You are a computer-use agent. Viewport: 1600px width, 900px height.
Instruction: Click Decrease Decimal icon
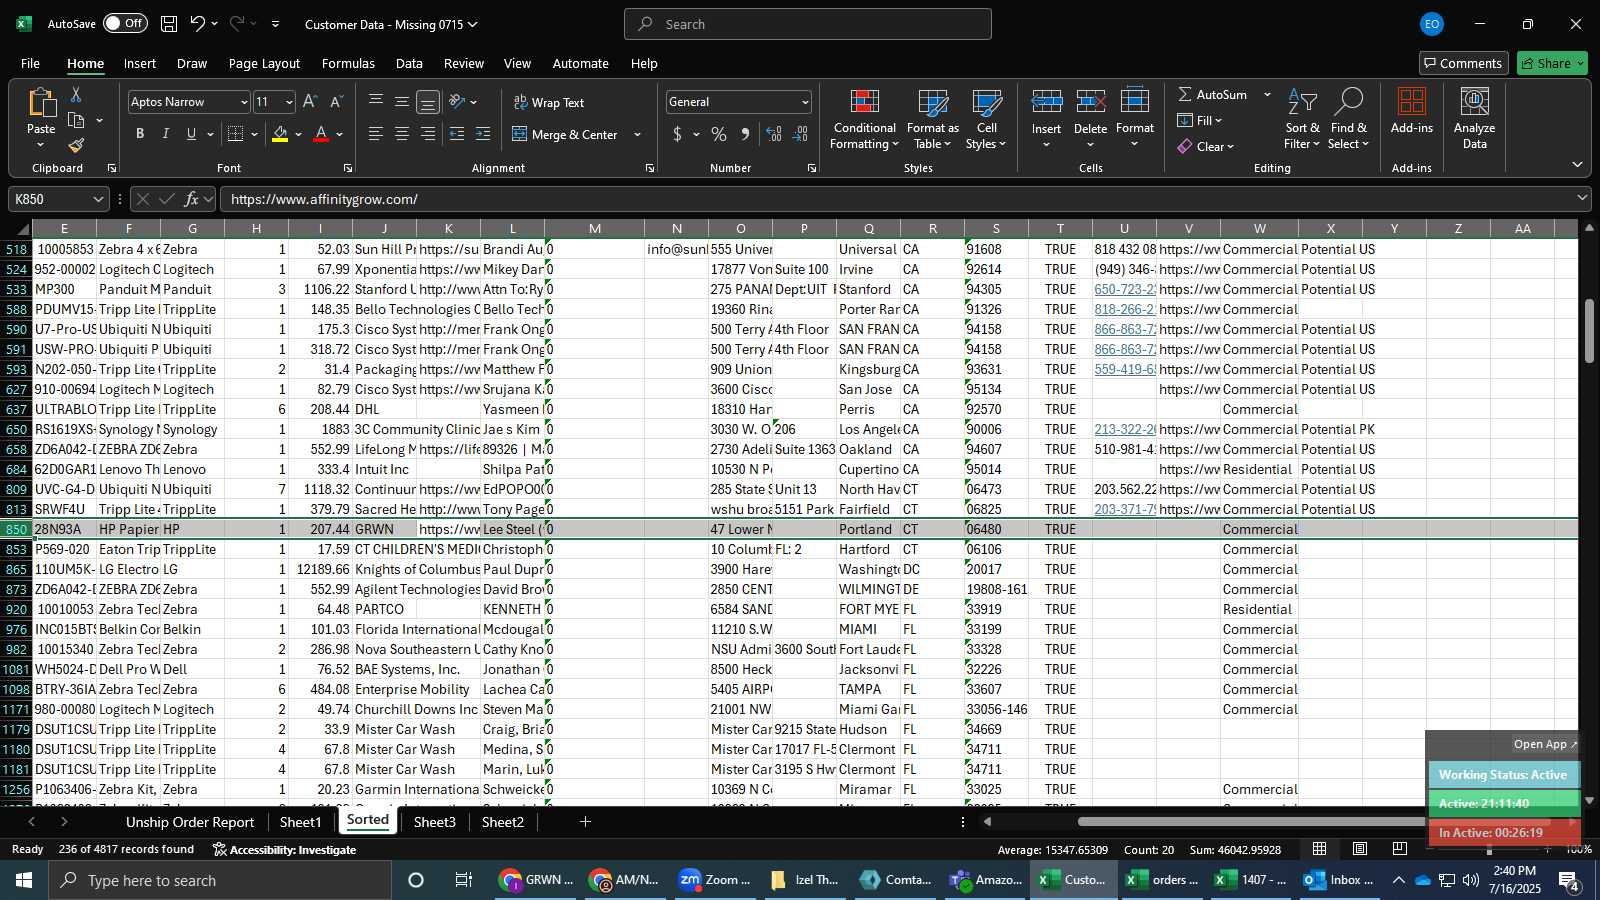pos(800,134)
